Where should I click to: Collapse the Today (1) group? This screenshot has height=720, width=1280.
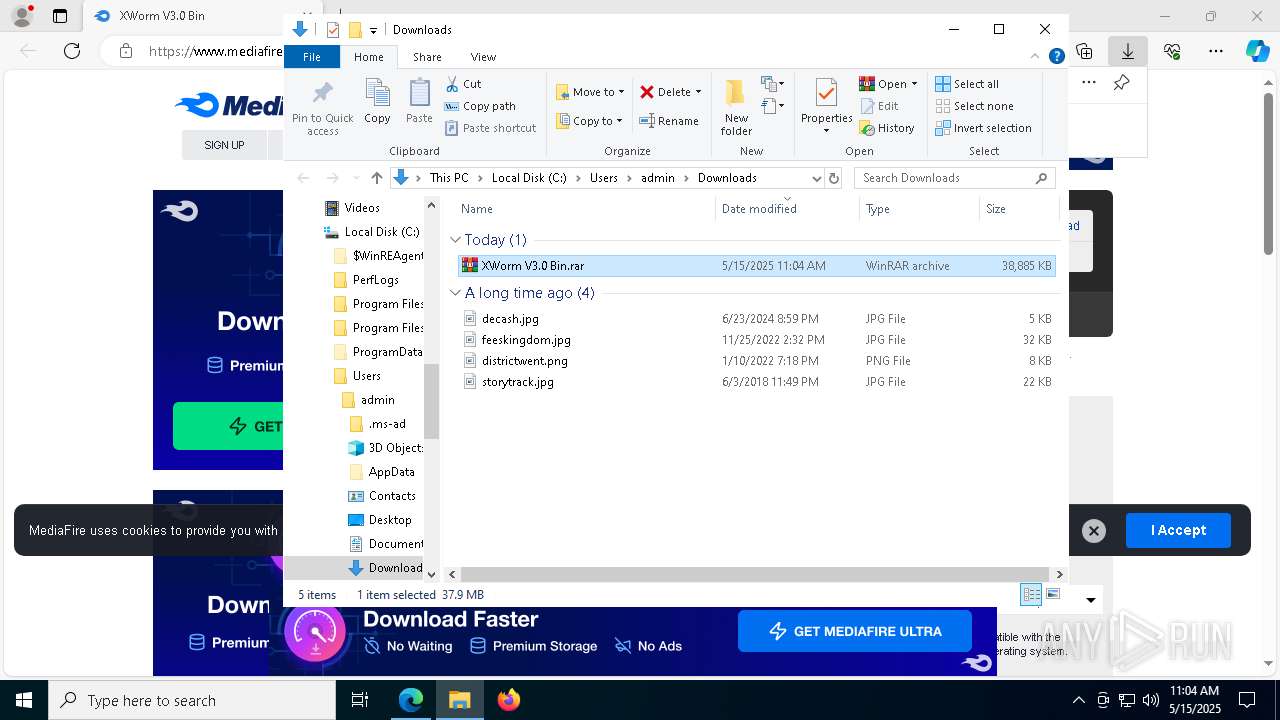455,240
